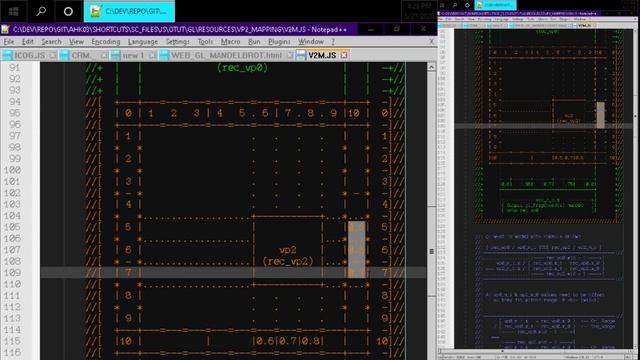Click line number 100 in the margin
Screen dimensions: 640x360
11,170
